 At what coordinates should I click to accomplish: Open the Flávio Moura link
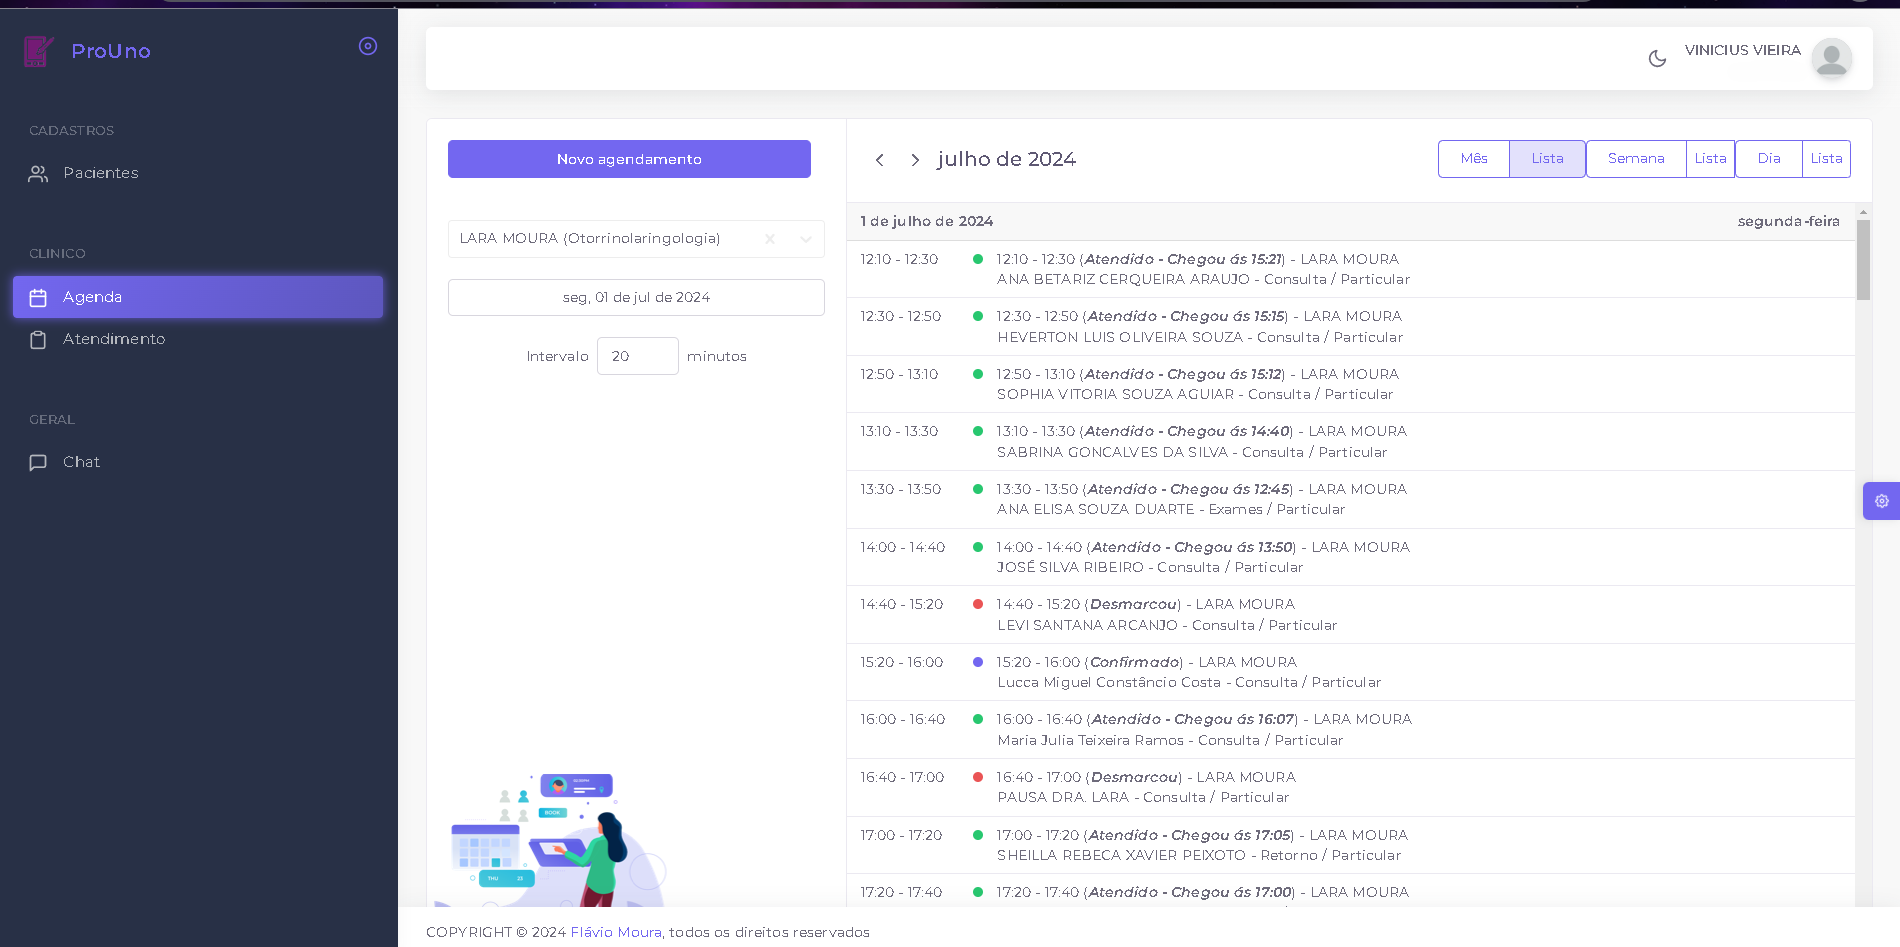point(616,932)
